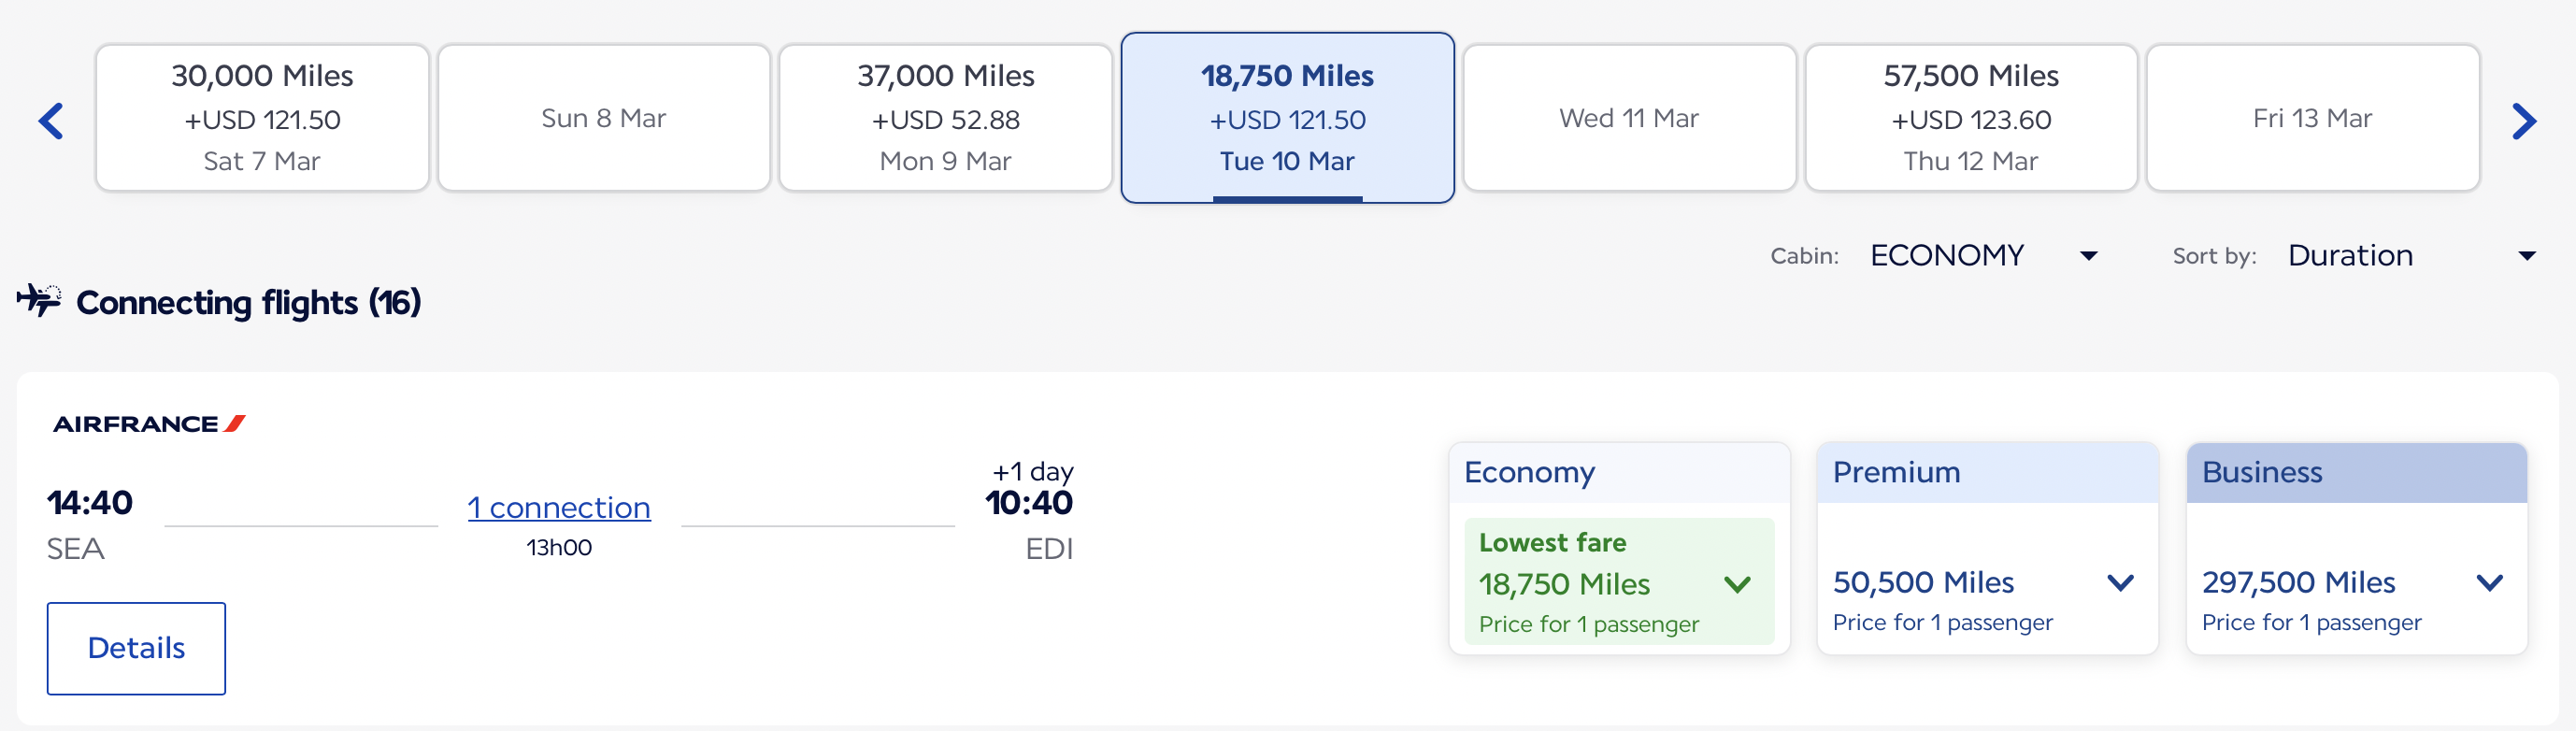
Task: Select Thu 12 Mar date tab
Action: coord(1970,118)
